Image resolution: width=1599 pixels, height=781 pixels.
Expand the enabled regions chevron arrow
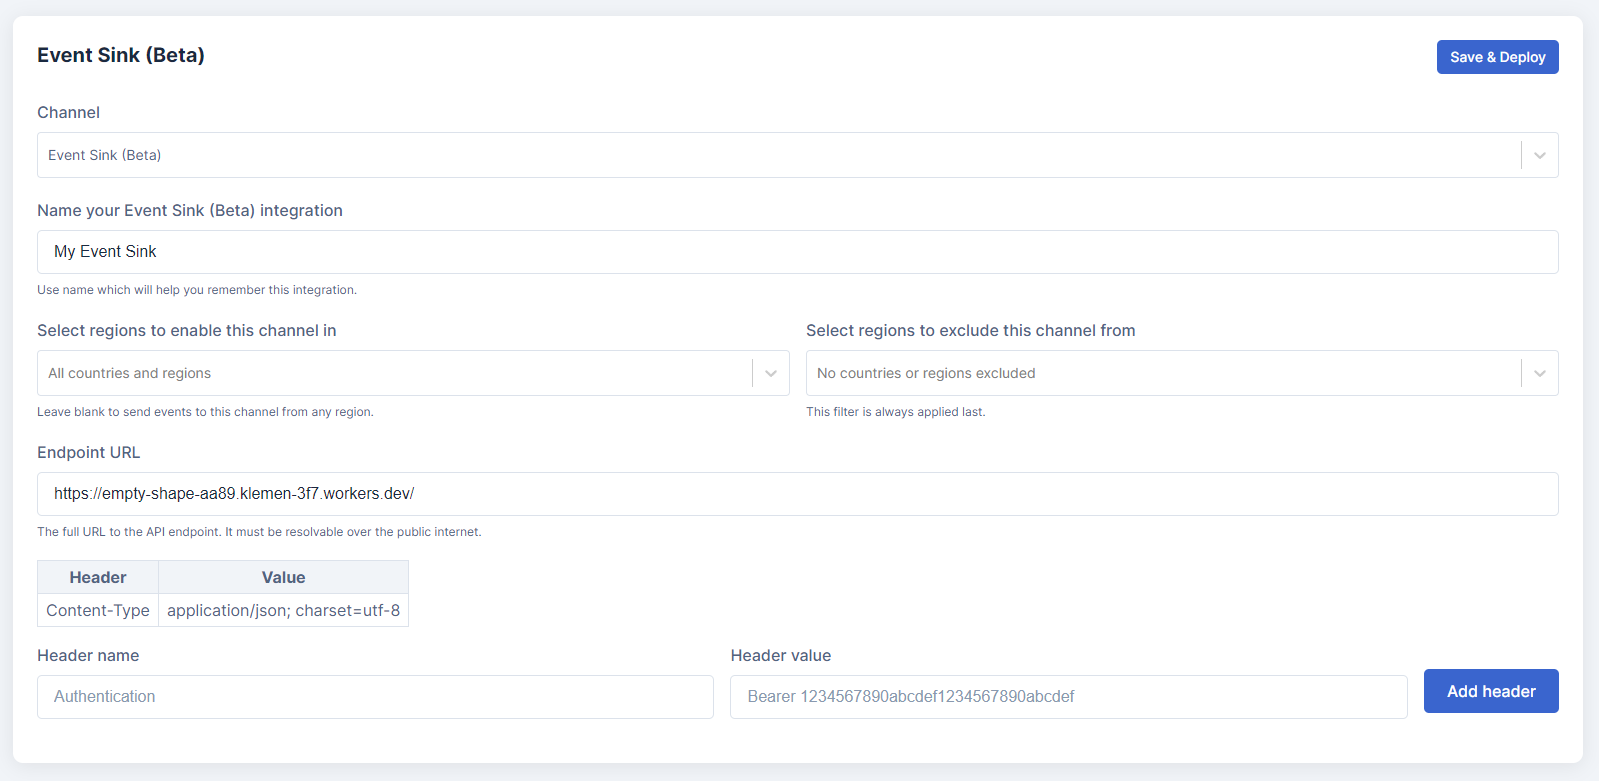coord(771,373)
